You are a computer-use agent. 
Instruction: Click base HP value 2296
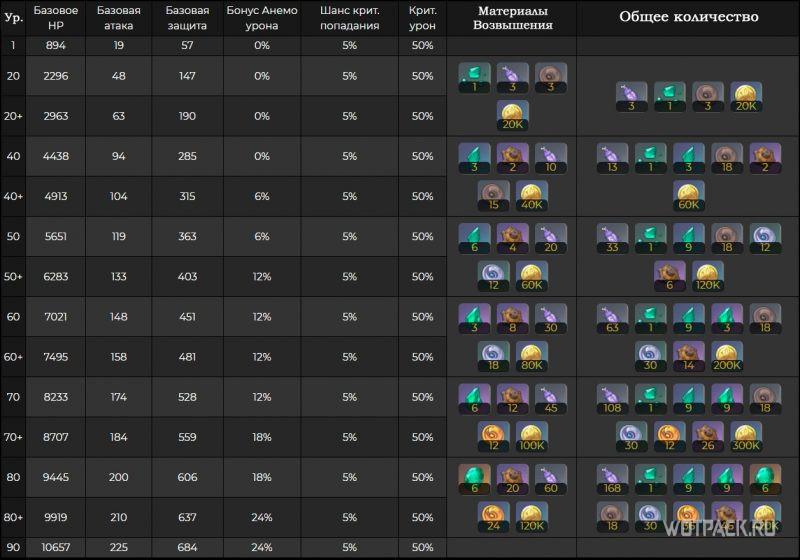coord(56,76)
